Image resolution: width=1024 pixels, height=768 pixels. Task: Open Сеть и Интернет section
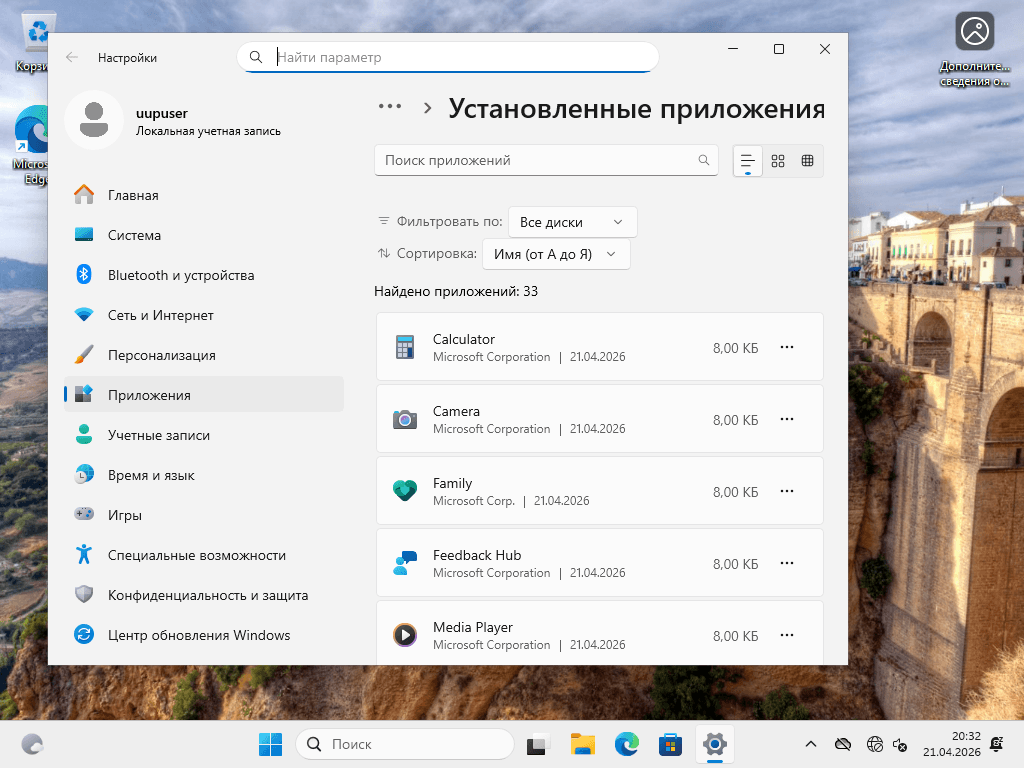(x=164, y=315)
